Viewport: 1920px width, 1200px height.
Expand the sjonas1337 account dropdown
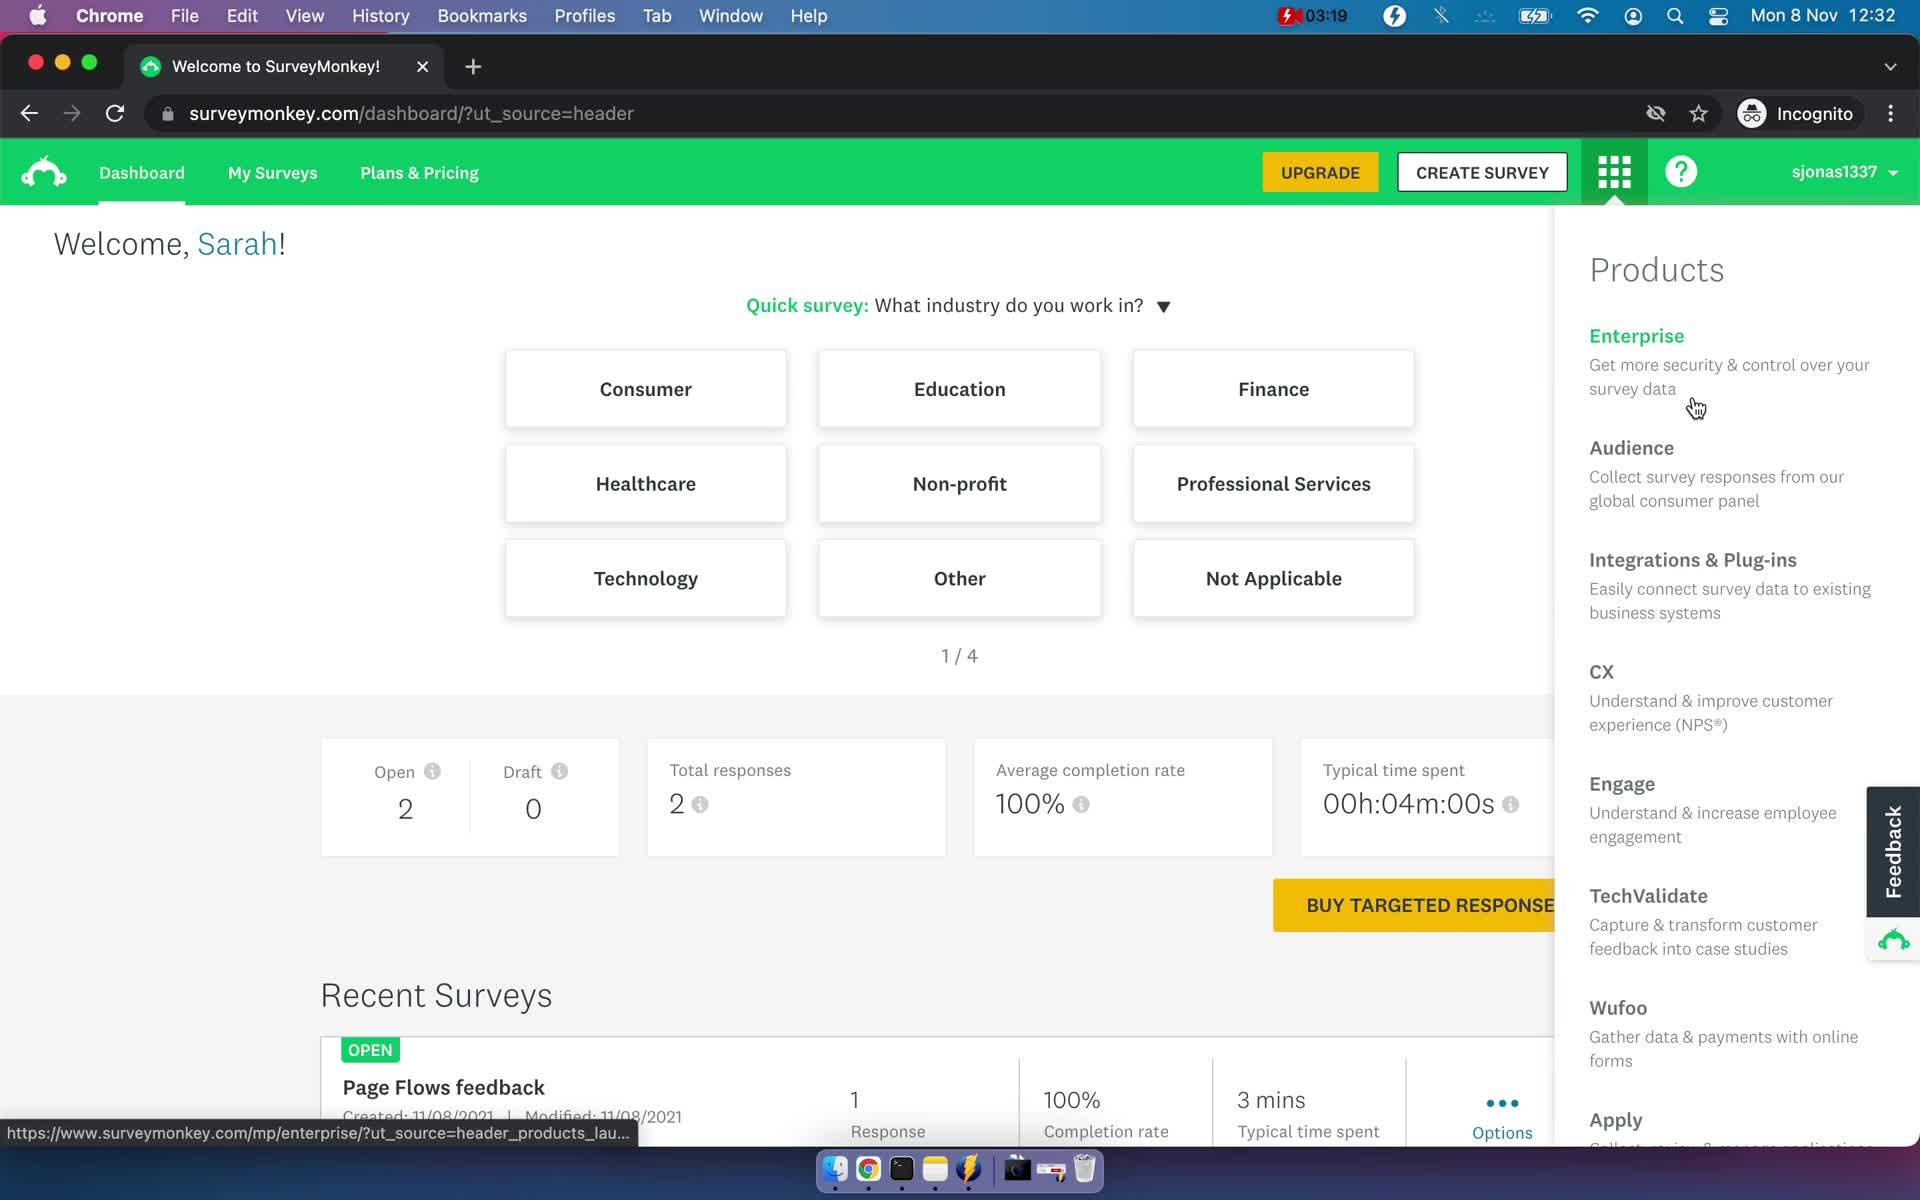[x=1844, y=172]
